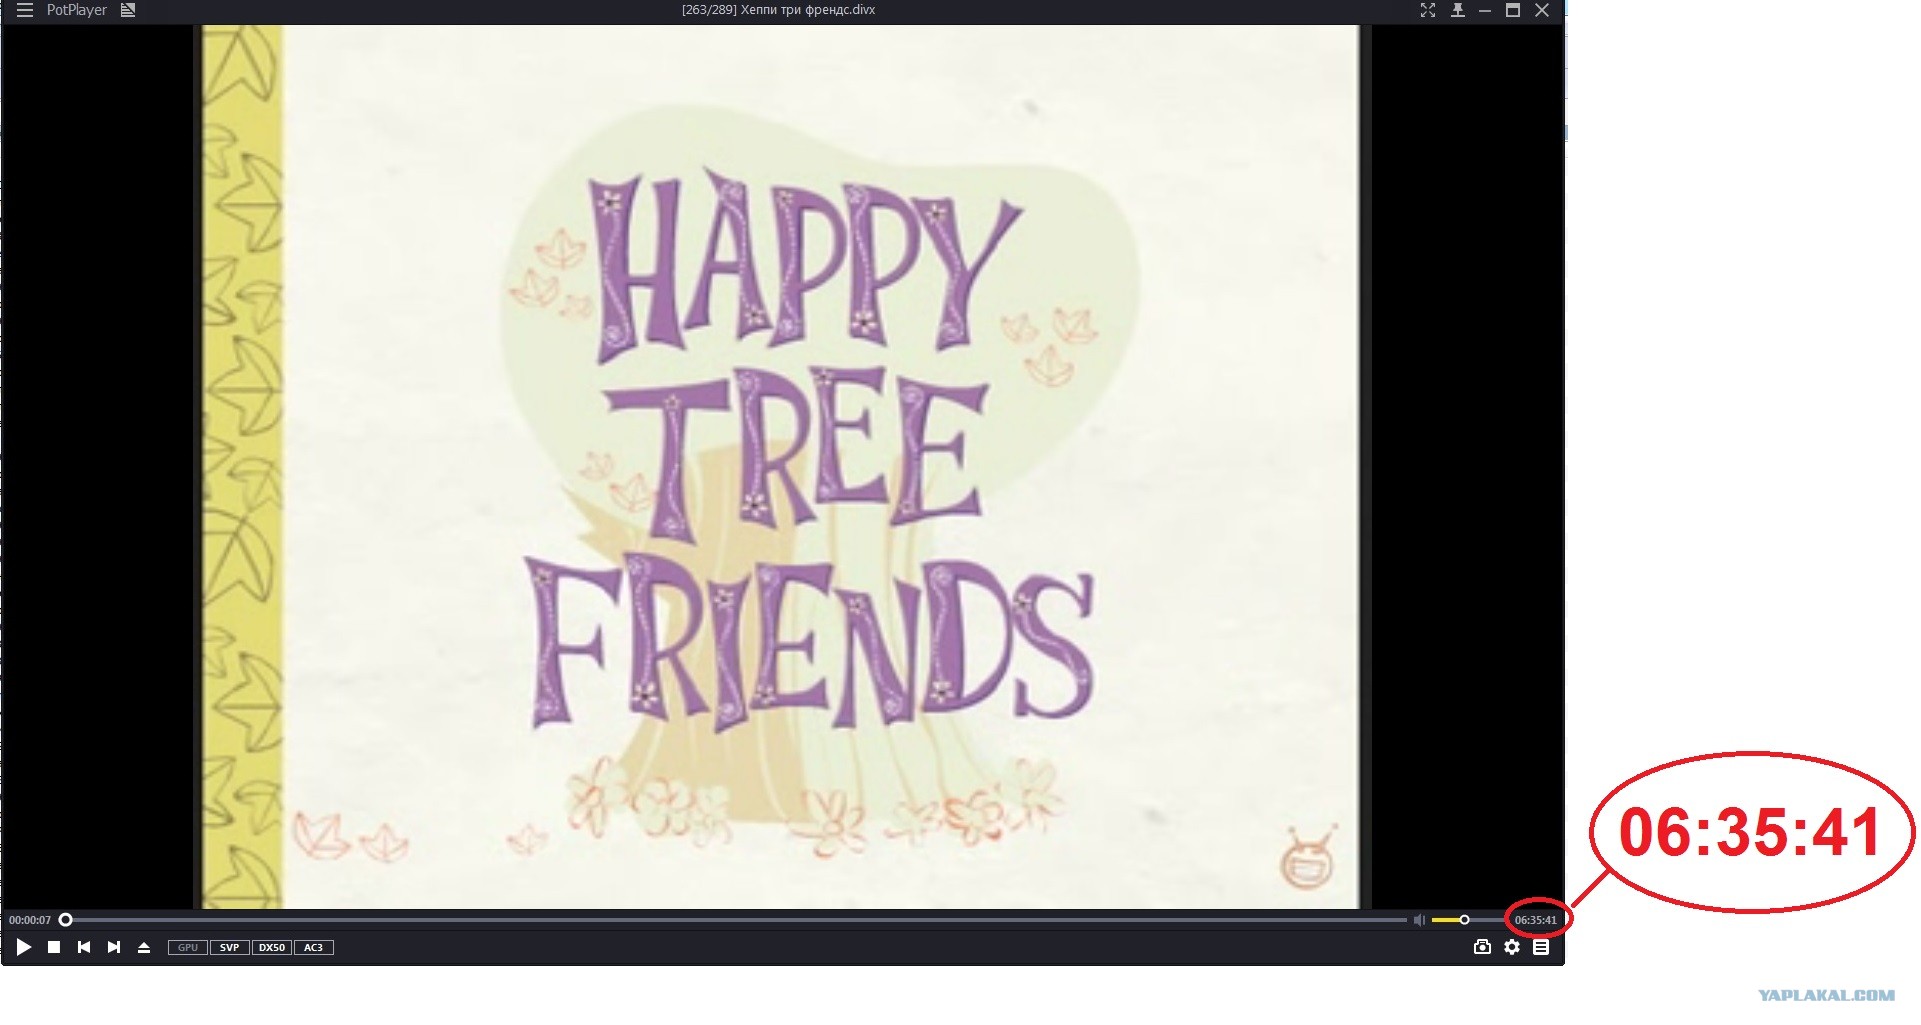Minimize the PotPlayer window
The height and width of the screenshot is (1025, 1921).
1485,10
